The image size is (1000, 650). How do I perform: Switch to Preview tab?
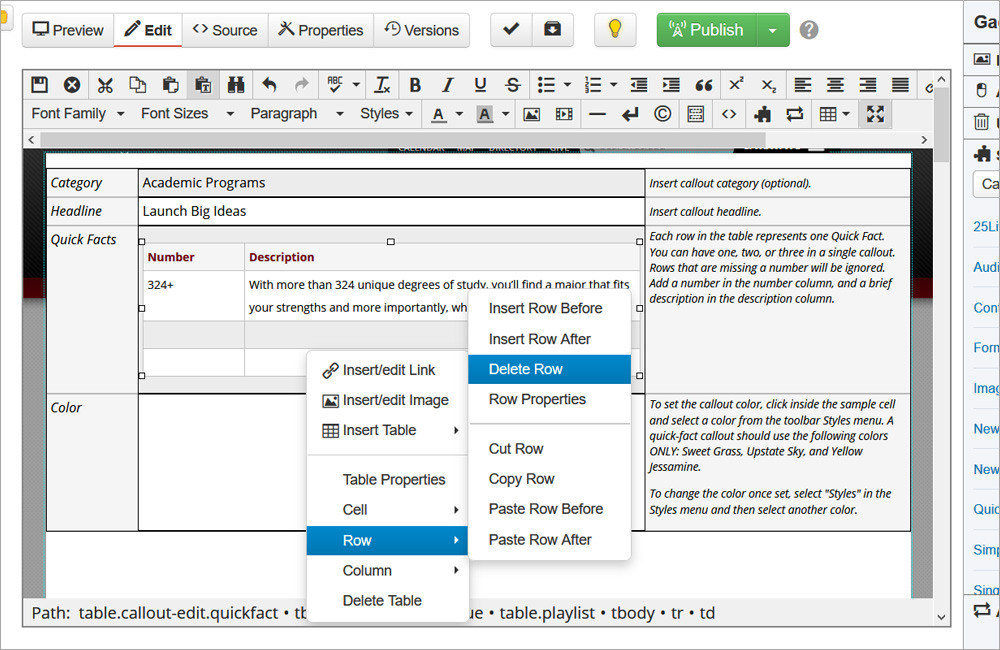pyautogui.click(x=68, y=30)
